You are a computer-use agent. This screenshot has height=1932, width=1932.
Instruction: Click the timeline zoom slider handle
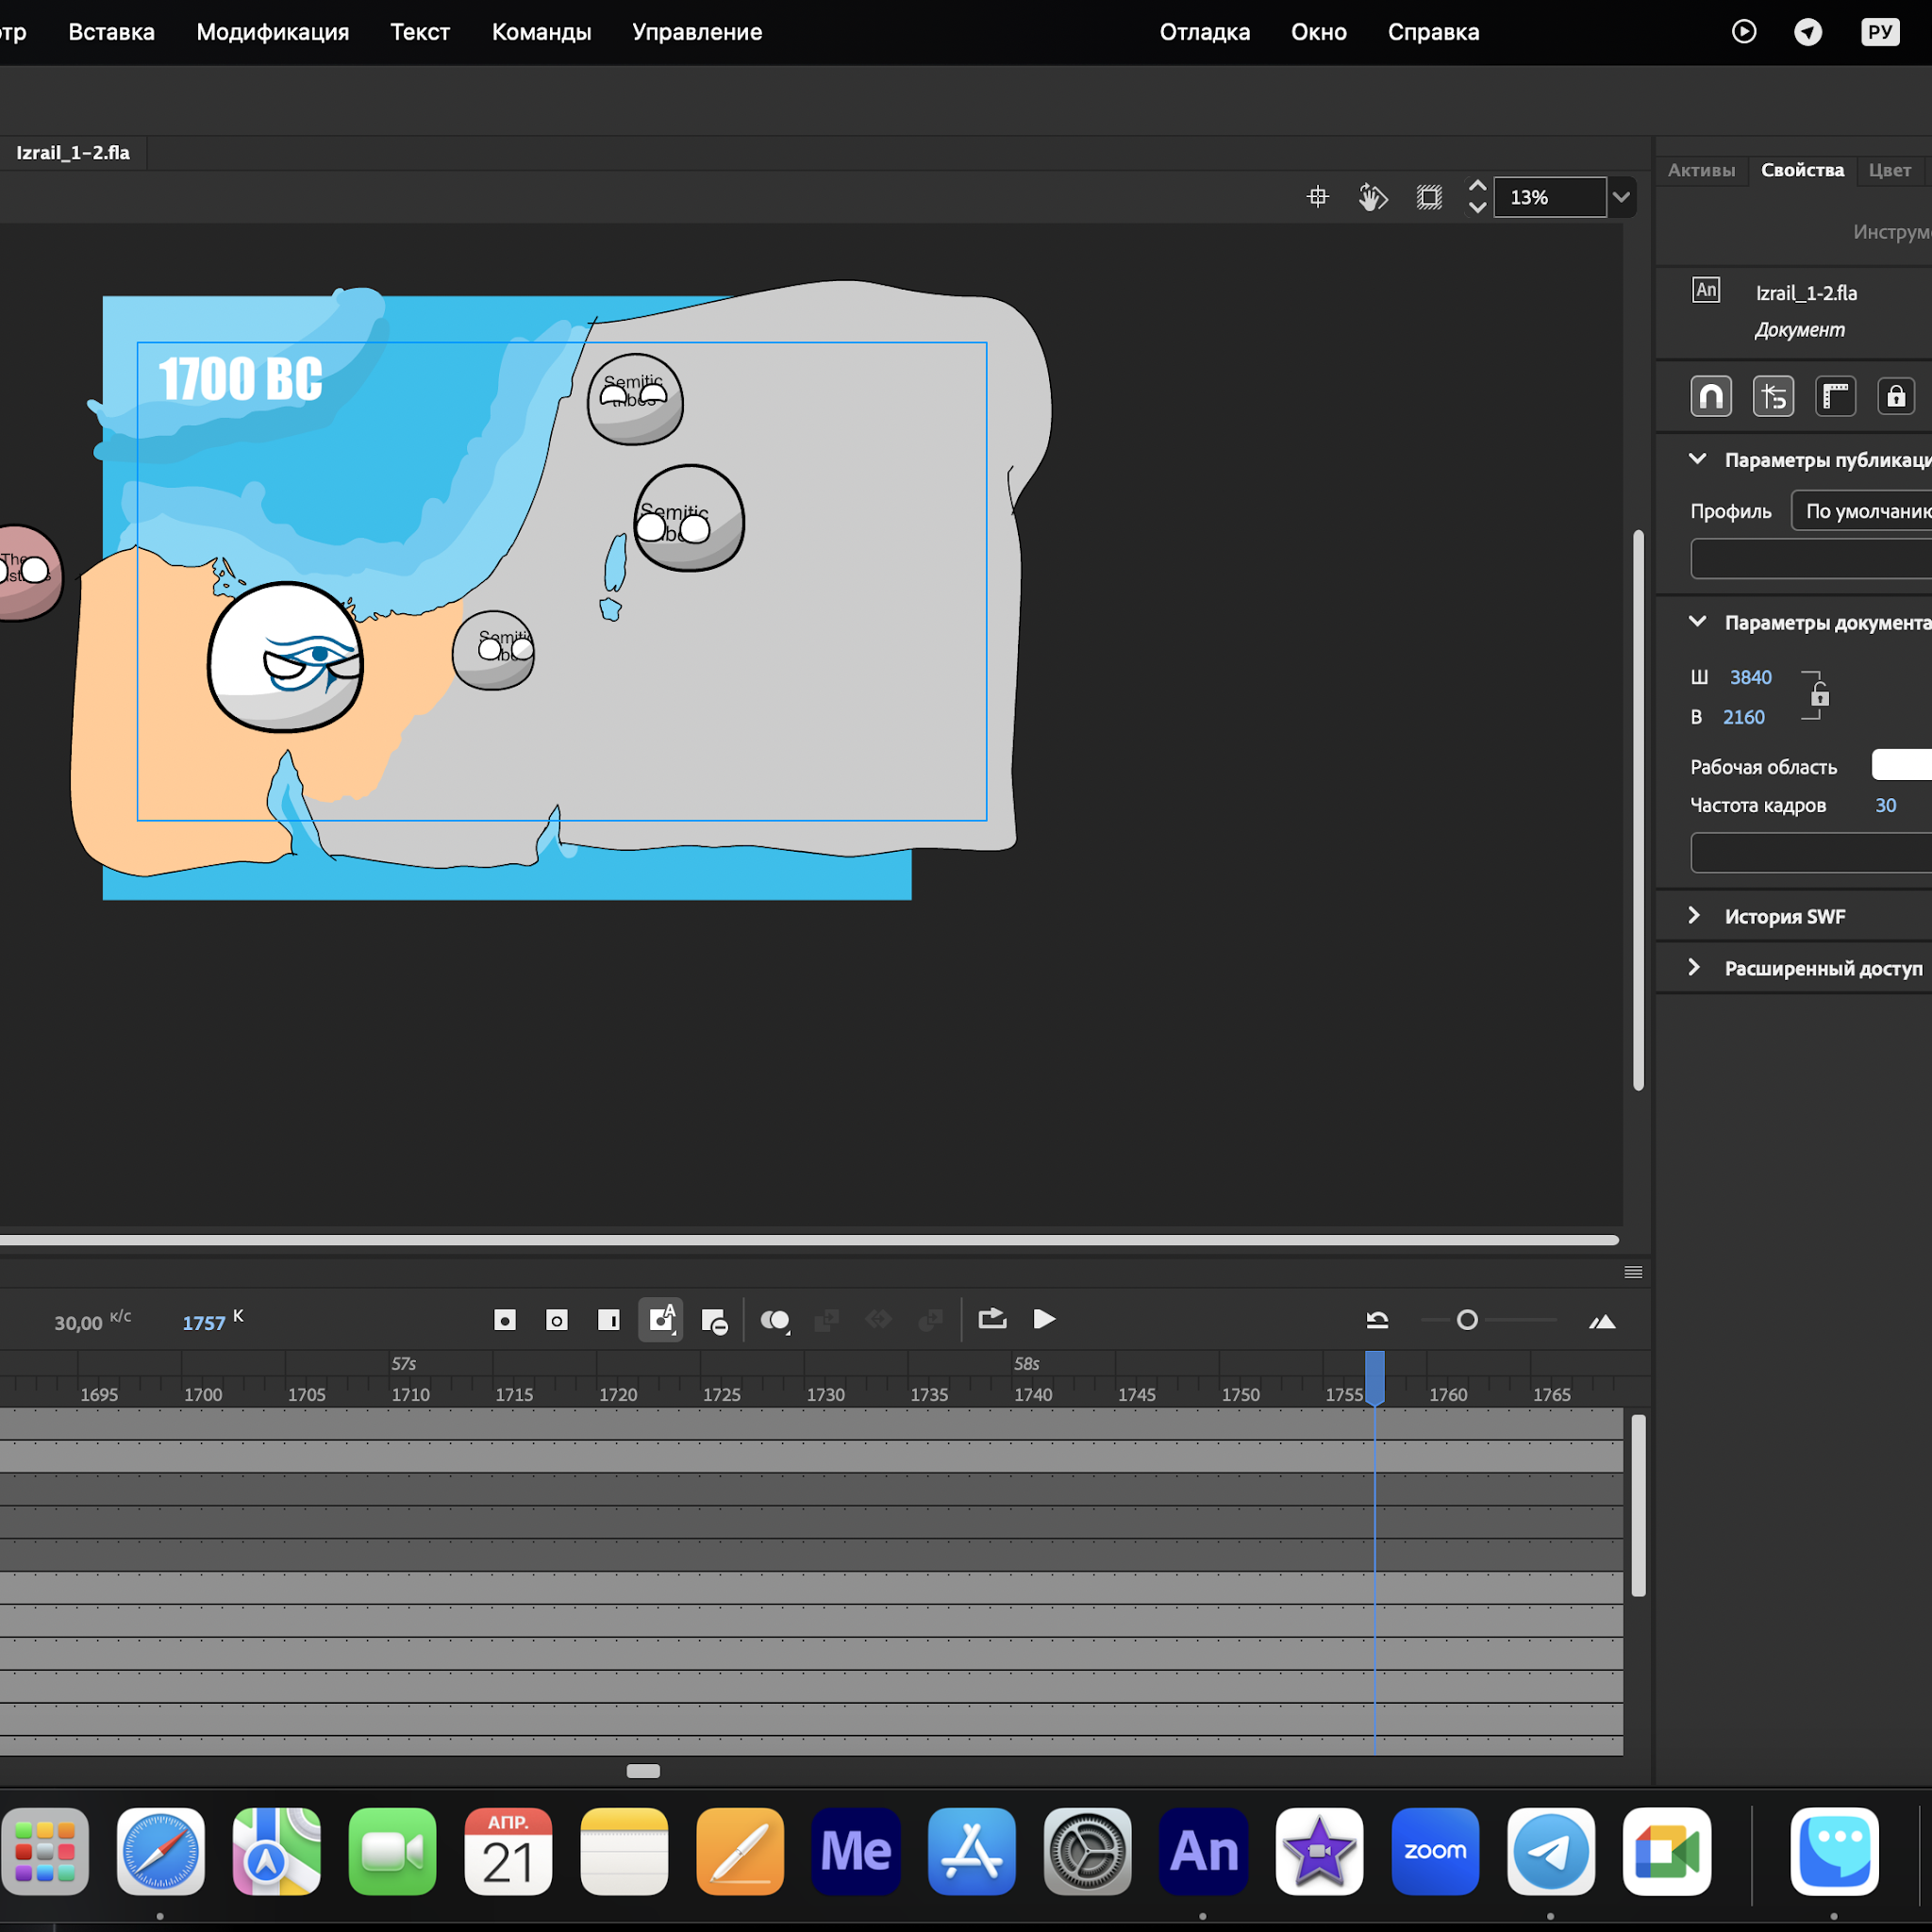point(1467,1320)
